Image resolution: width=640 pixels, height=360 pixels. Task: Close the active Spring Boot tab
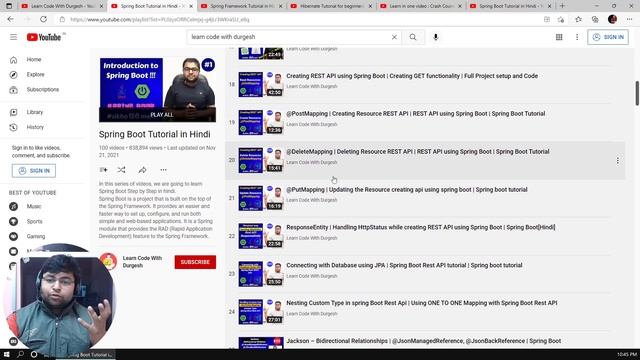coord(191,6)
